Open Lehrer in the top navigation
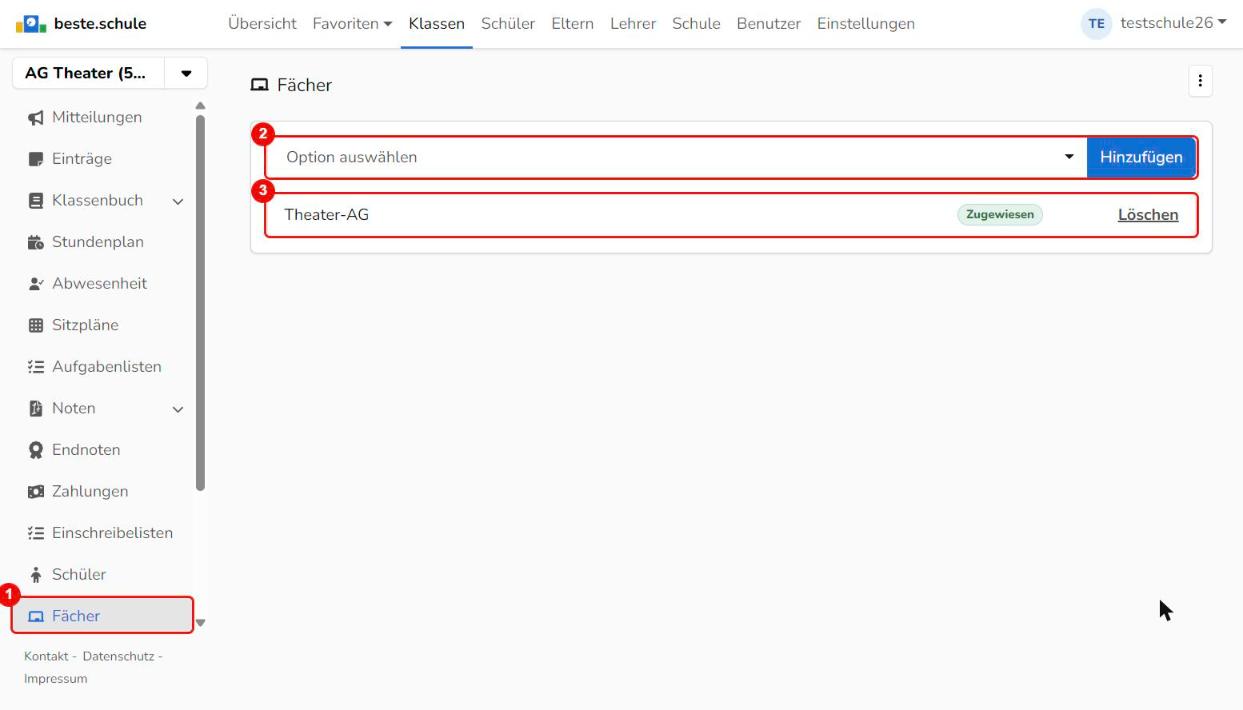The height and width of the screenshot is (710, 1243). 633,24
